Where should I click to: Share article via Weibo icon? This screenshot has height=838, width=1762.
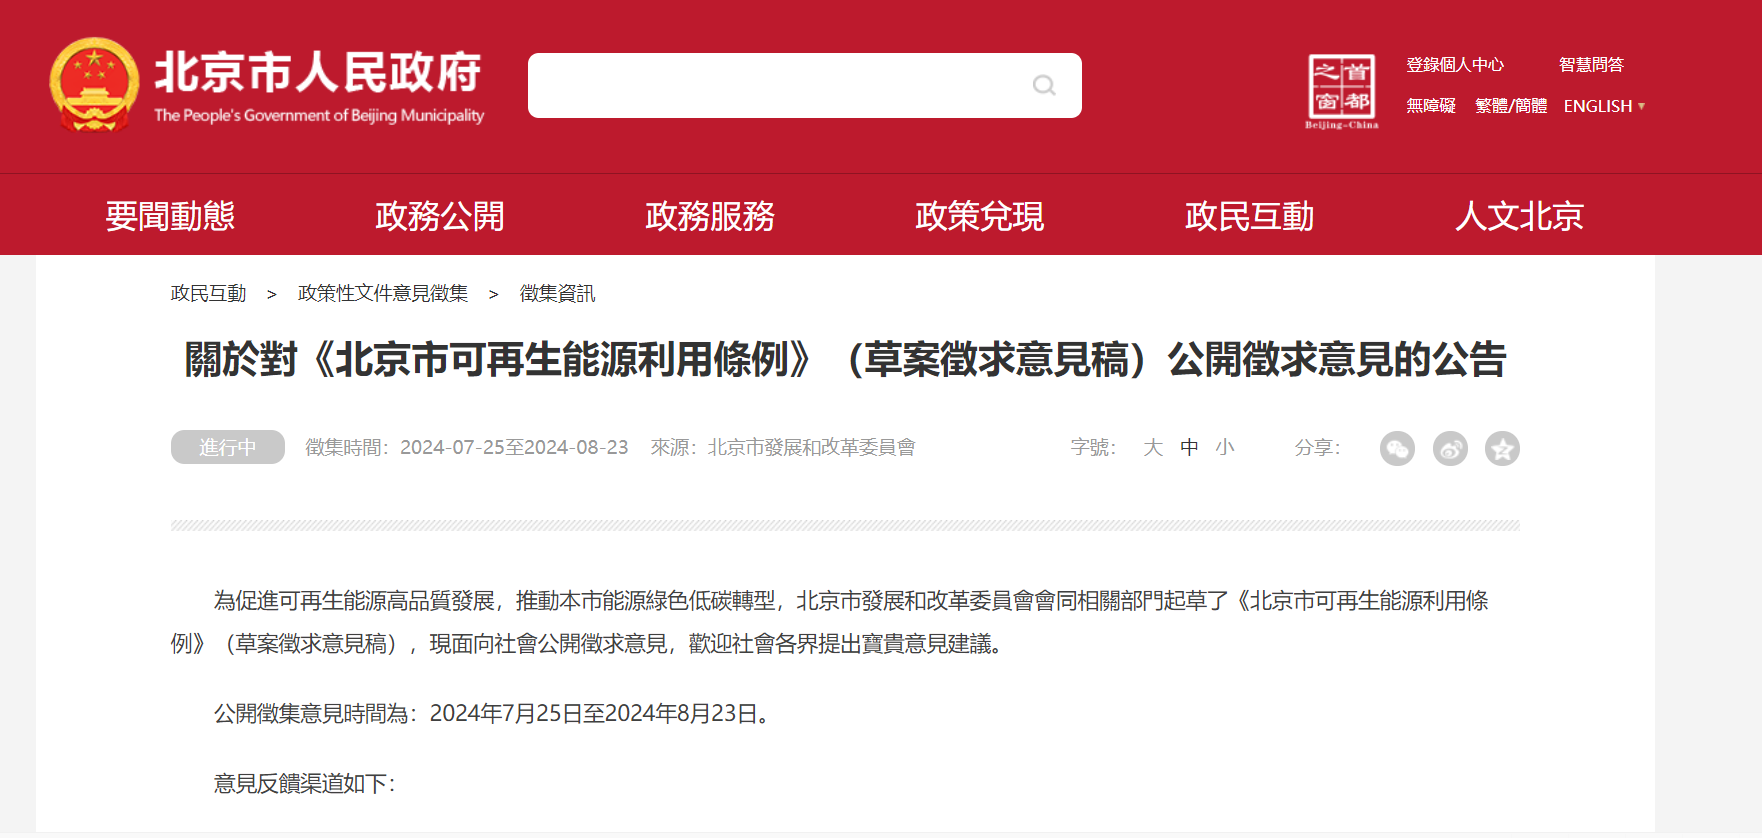coord(1450,449)
